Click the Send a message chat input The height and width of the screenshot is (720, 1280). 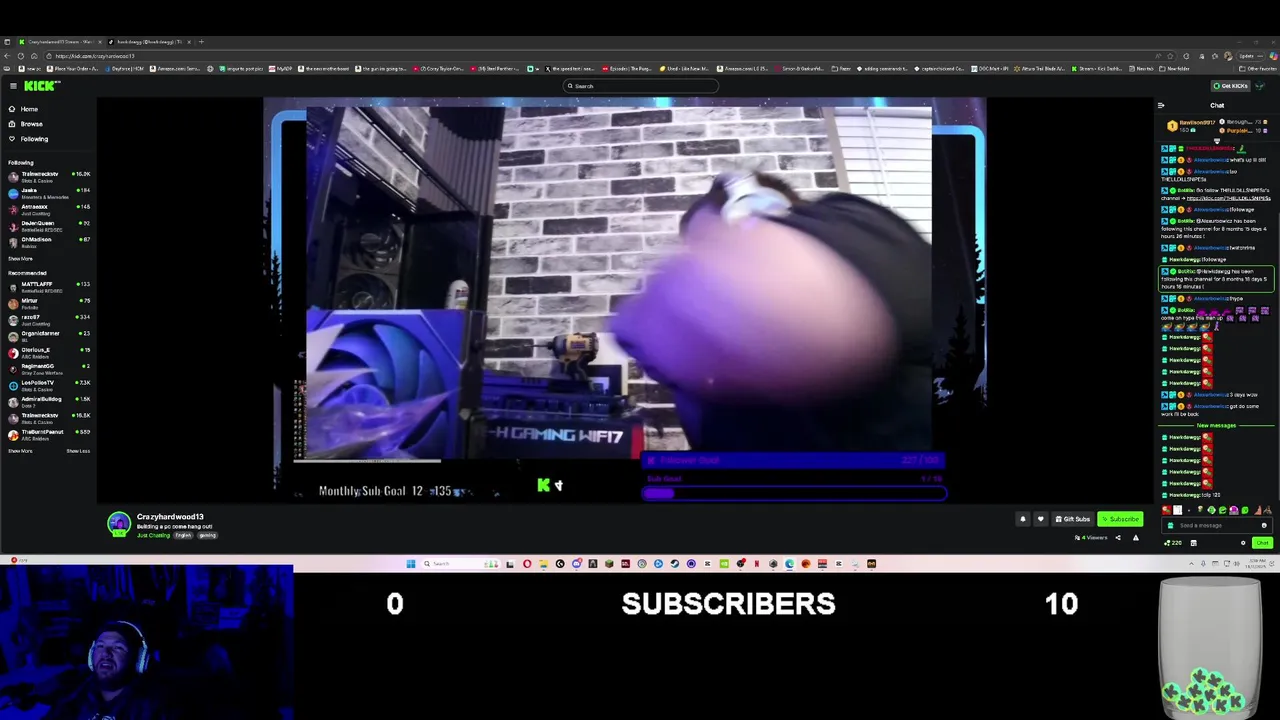tap(1215, 526)
